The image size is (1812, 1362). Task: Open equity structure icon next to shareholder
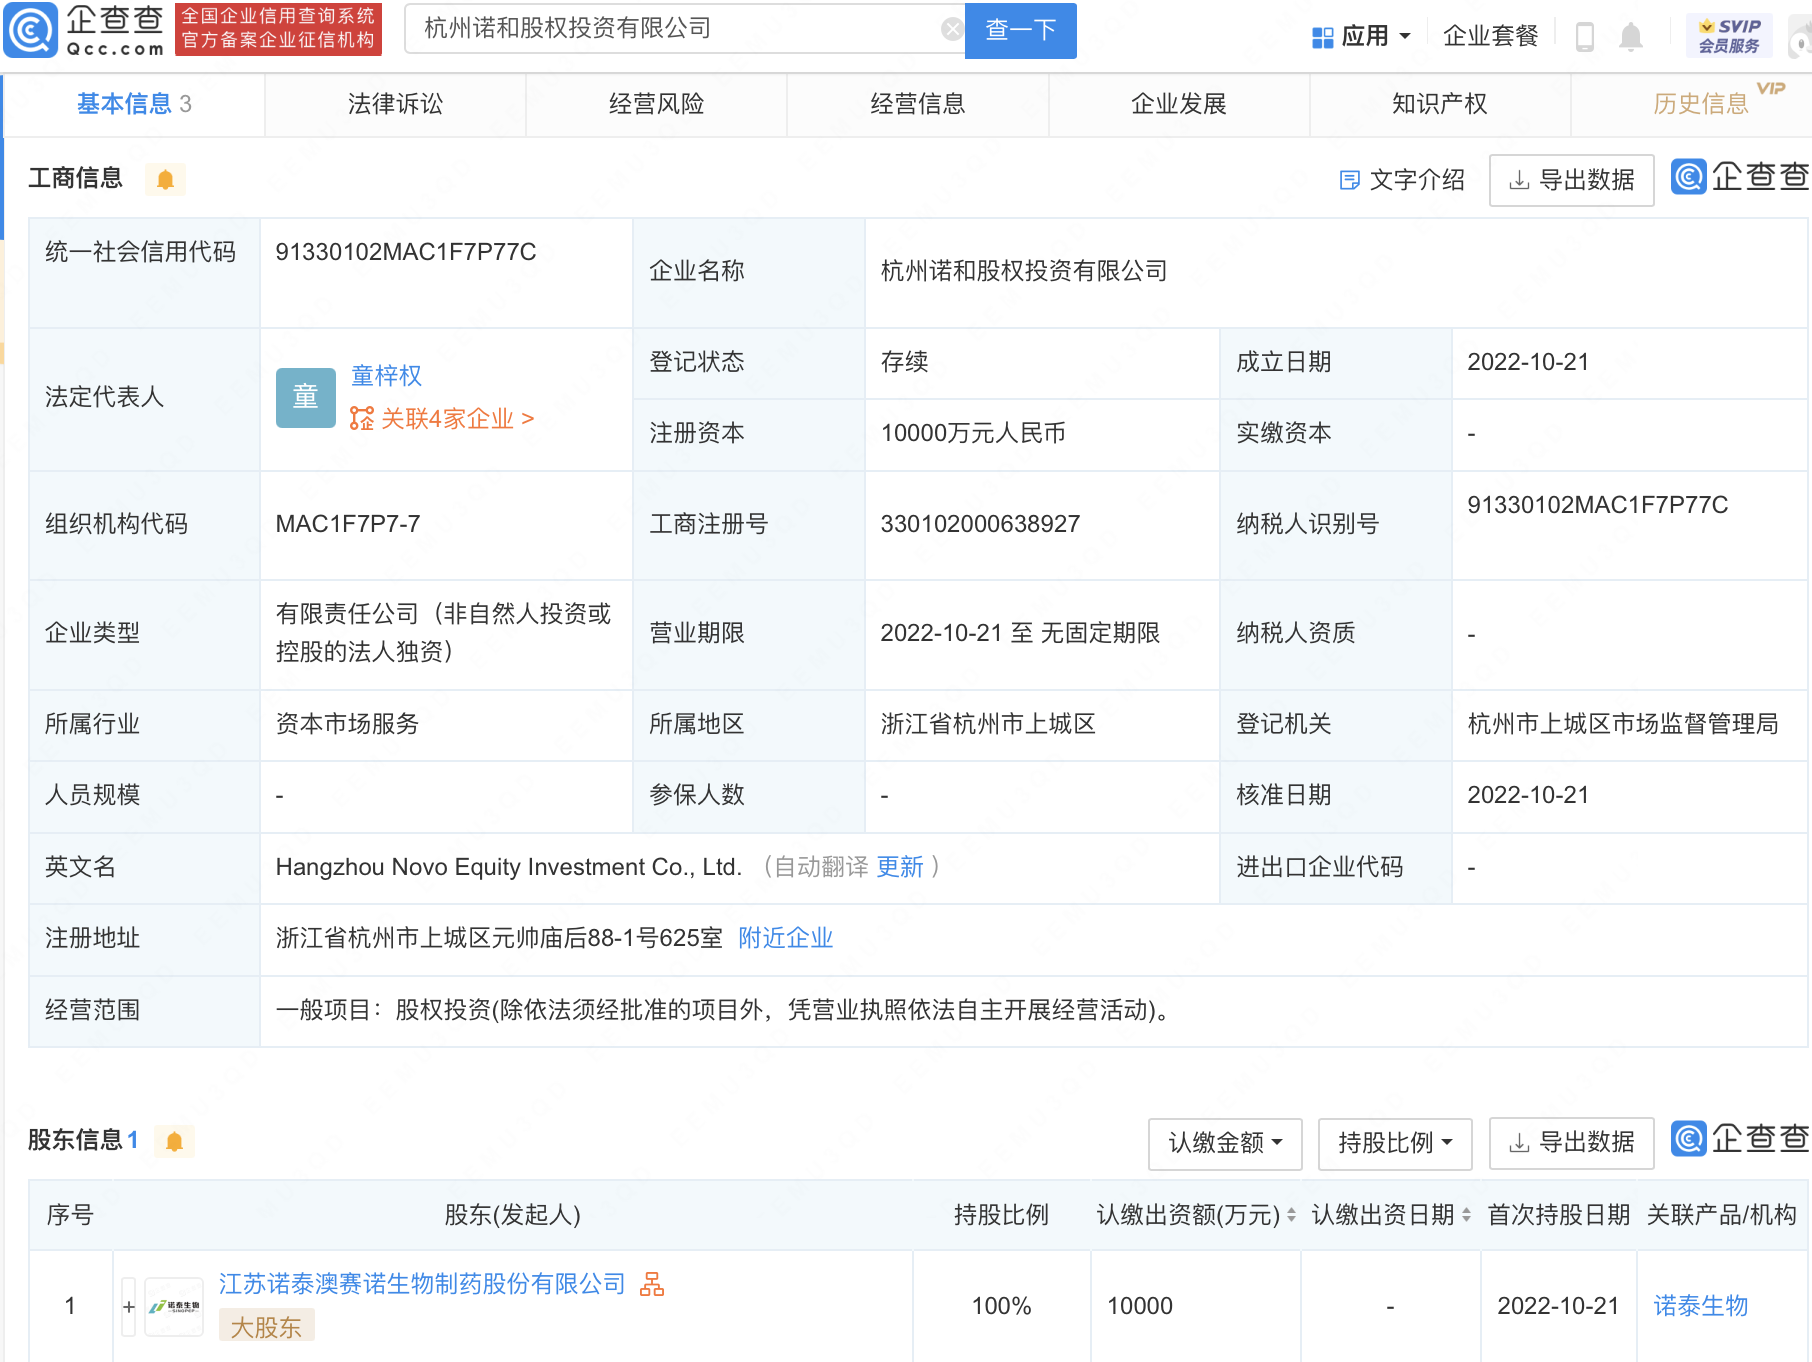[x=652, y=1284]
